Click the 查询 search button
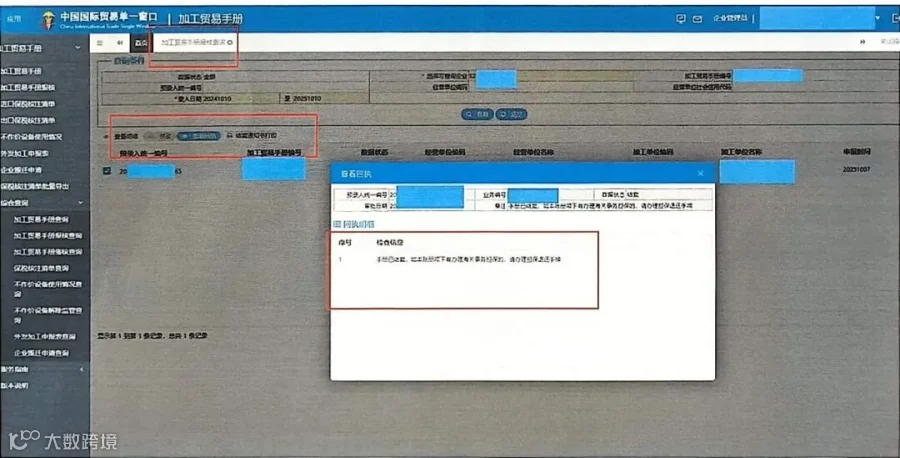900x458 pixels. tap(477, 114)
